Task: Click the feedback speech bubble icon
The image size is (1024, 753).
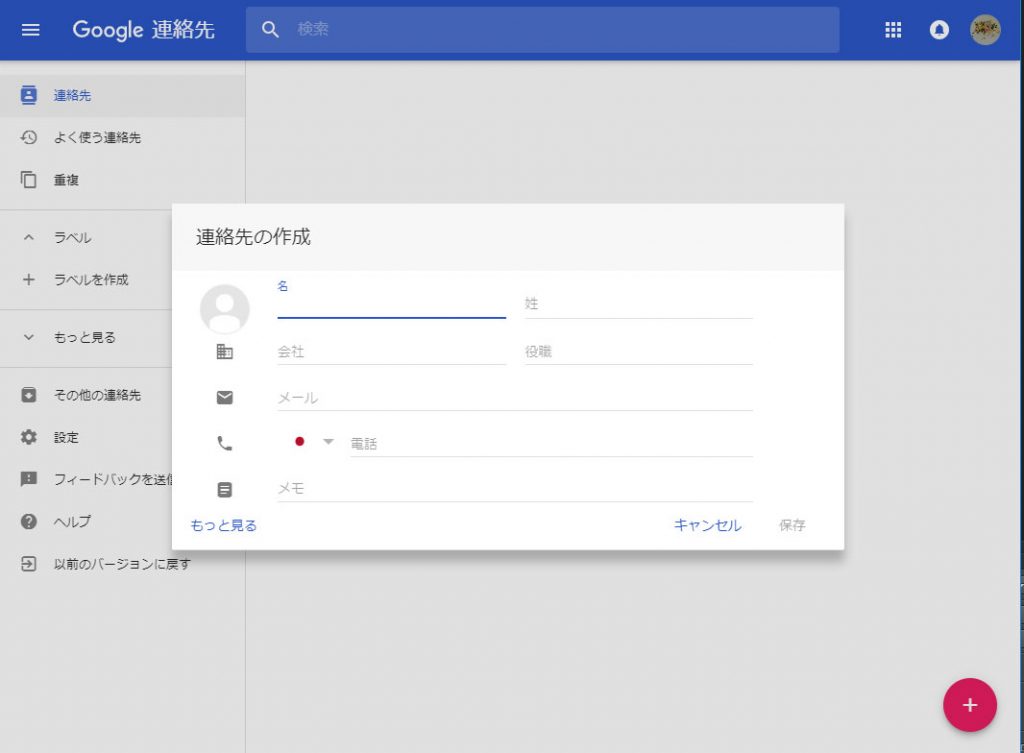Action: [29, 479]
